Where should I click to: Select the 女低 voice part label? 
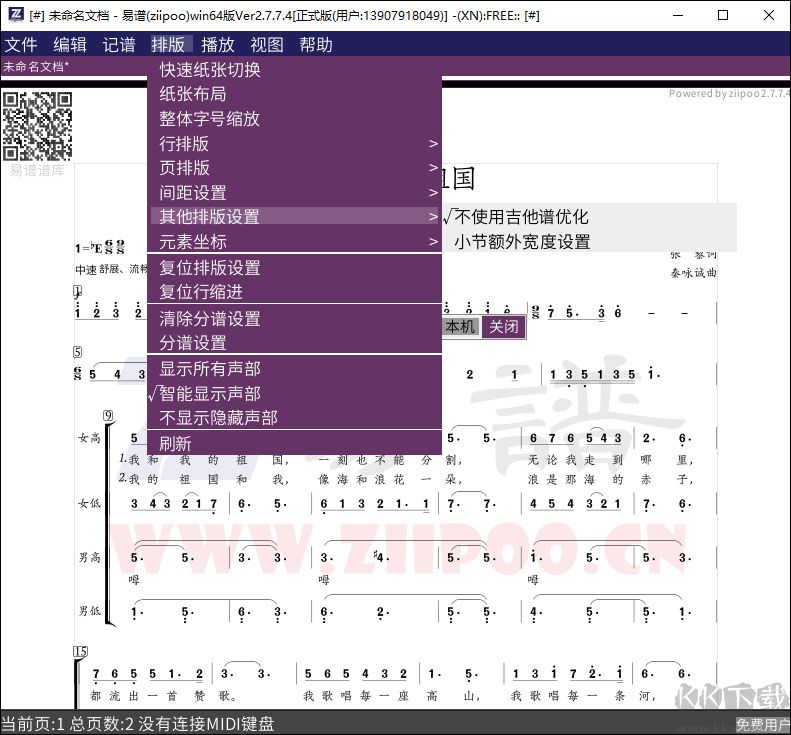89,503
